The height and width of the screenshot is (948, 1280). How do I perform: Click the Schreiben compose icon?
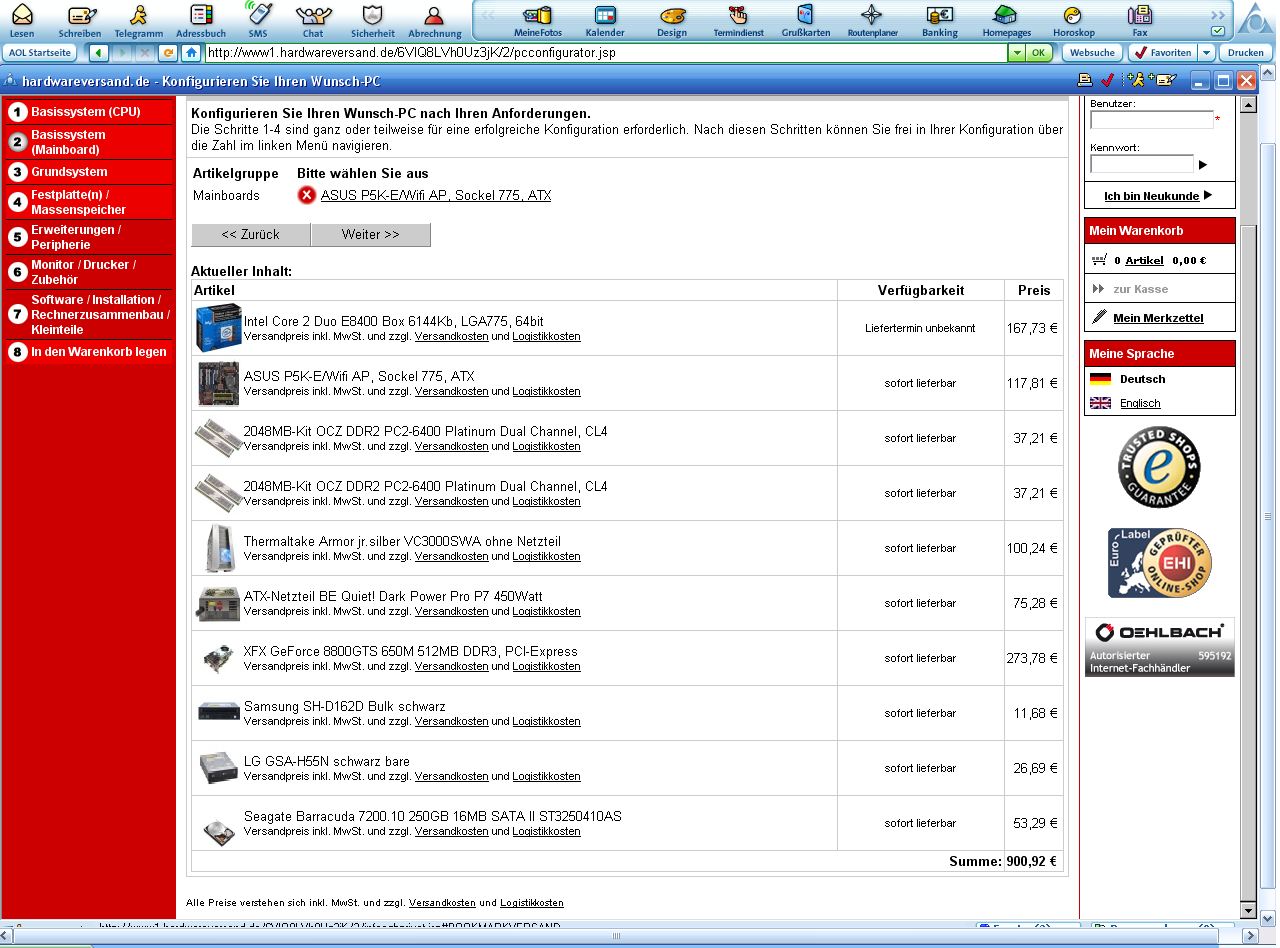pos(80,19)
